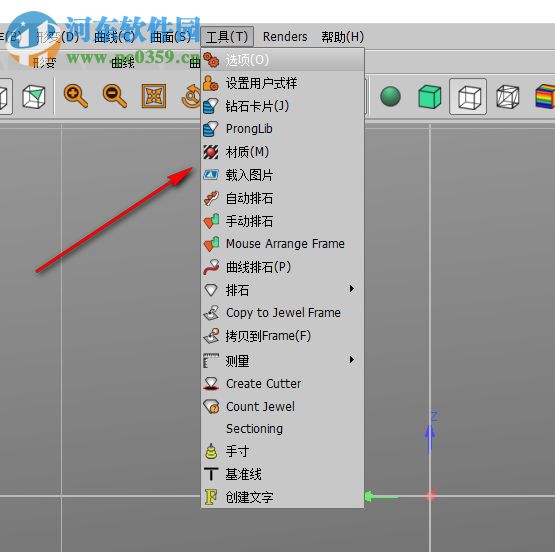Click the green sphere shading icon
This screenshot has height=552, width=555.
[x=390, y=96]
